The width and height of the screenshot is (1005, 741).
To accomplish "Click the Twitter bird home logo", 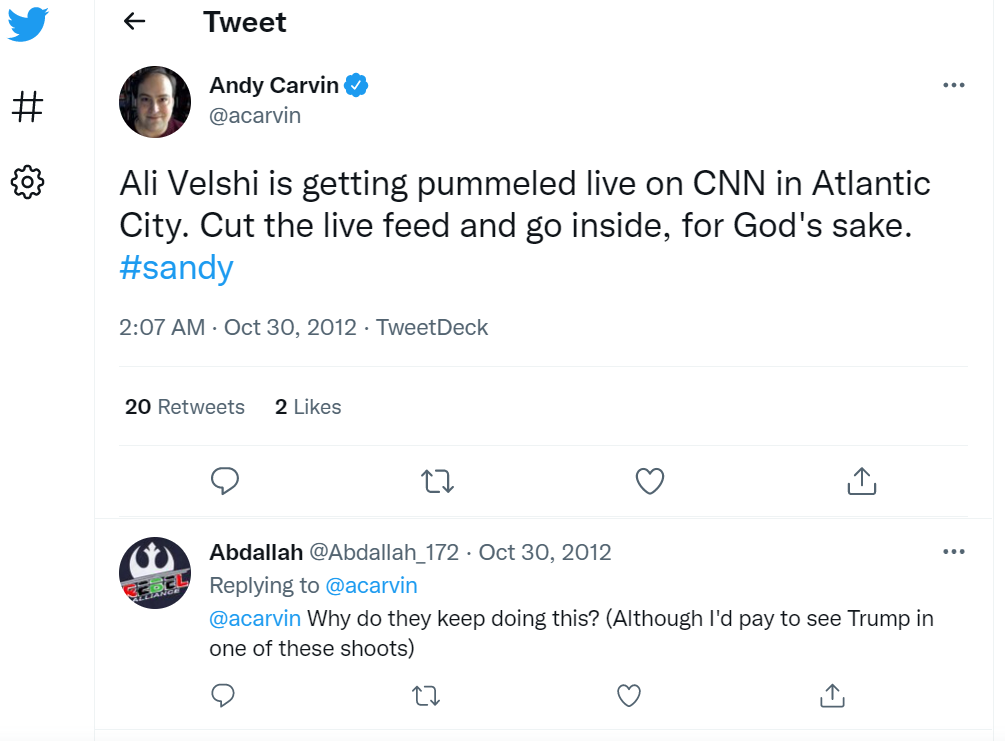I will (28, 24).
